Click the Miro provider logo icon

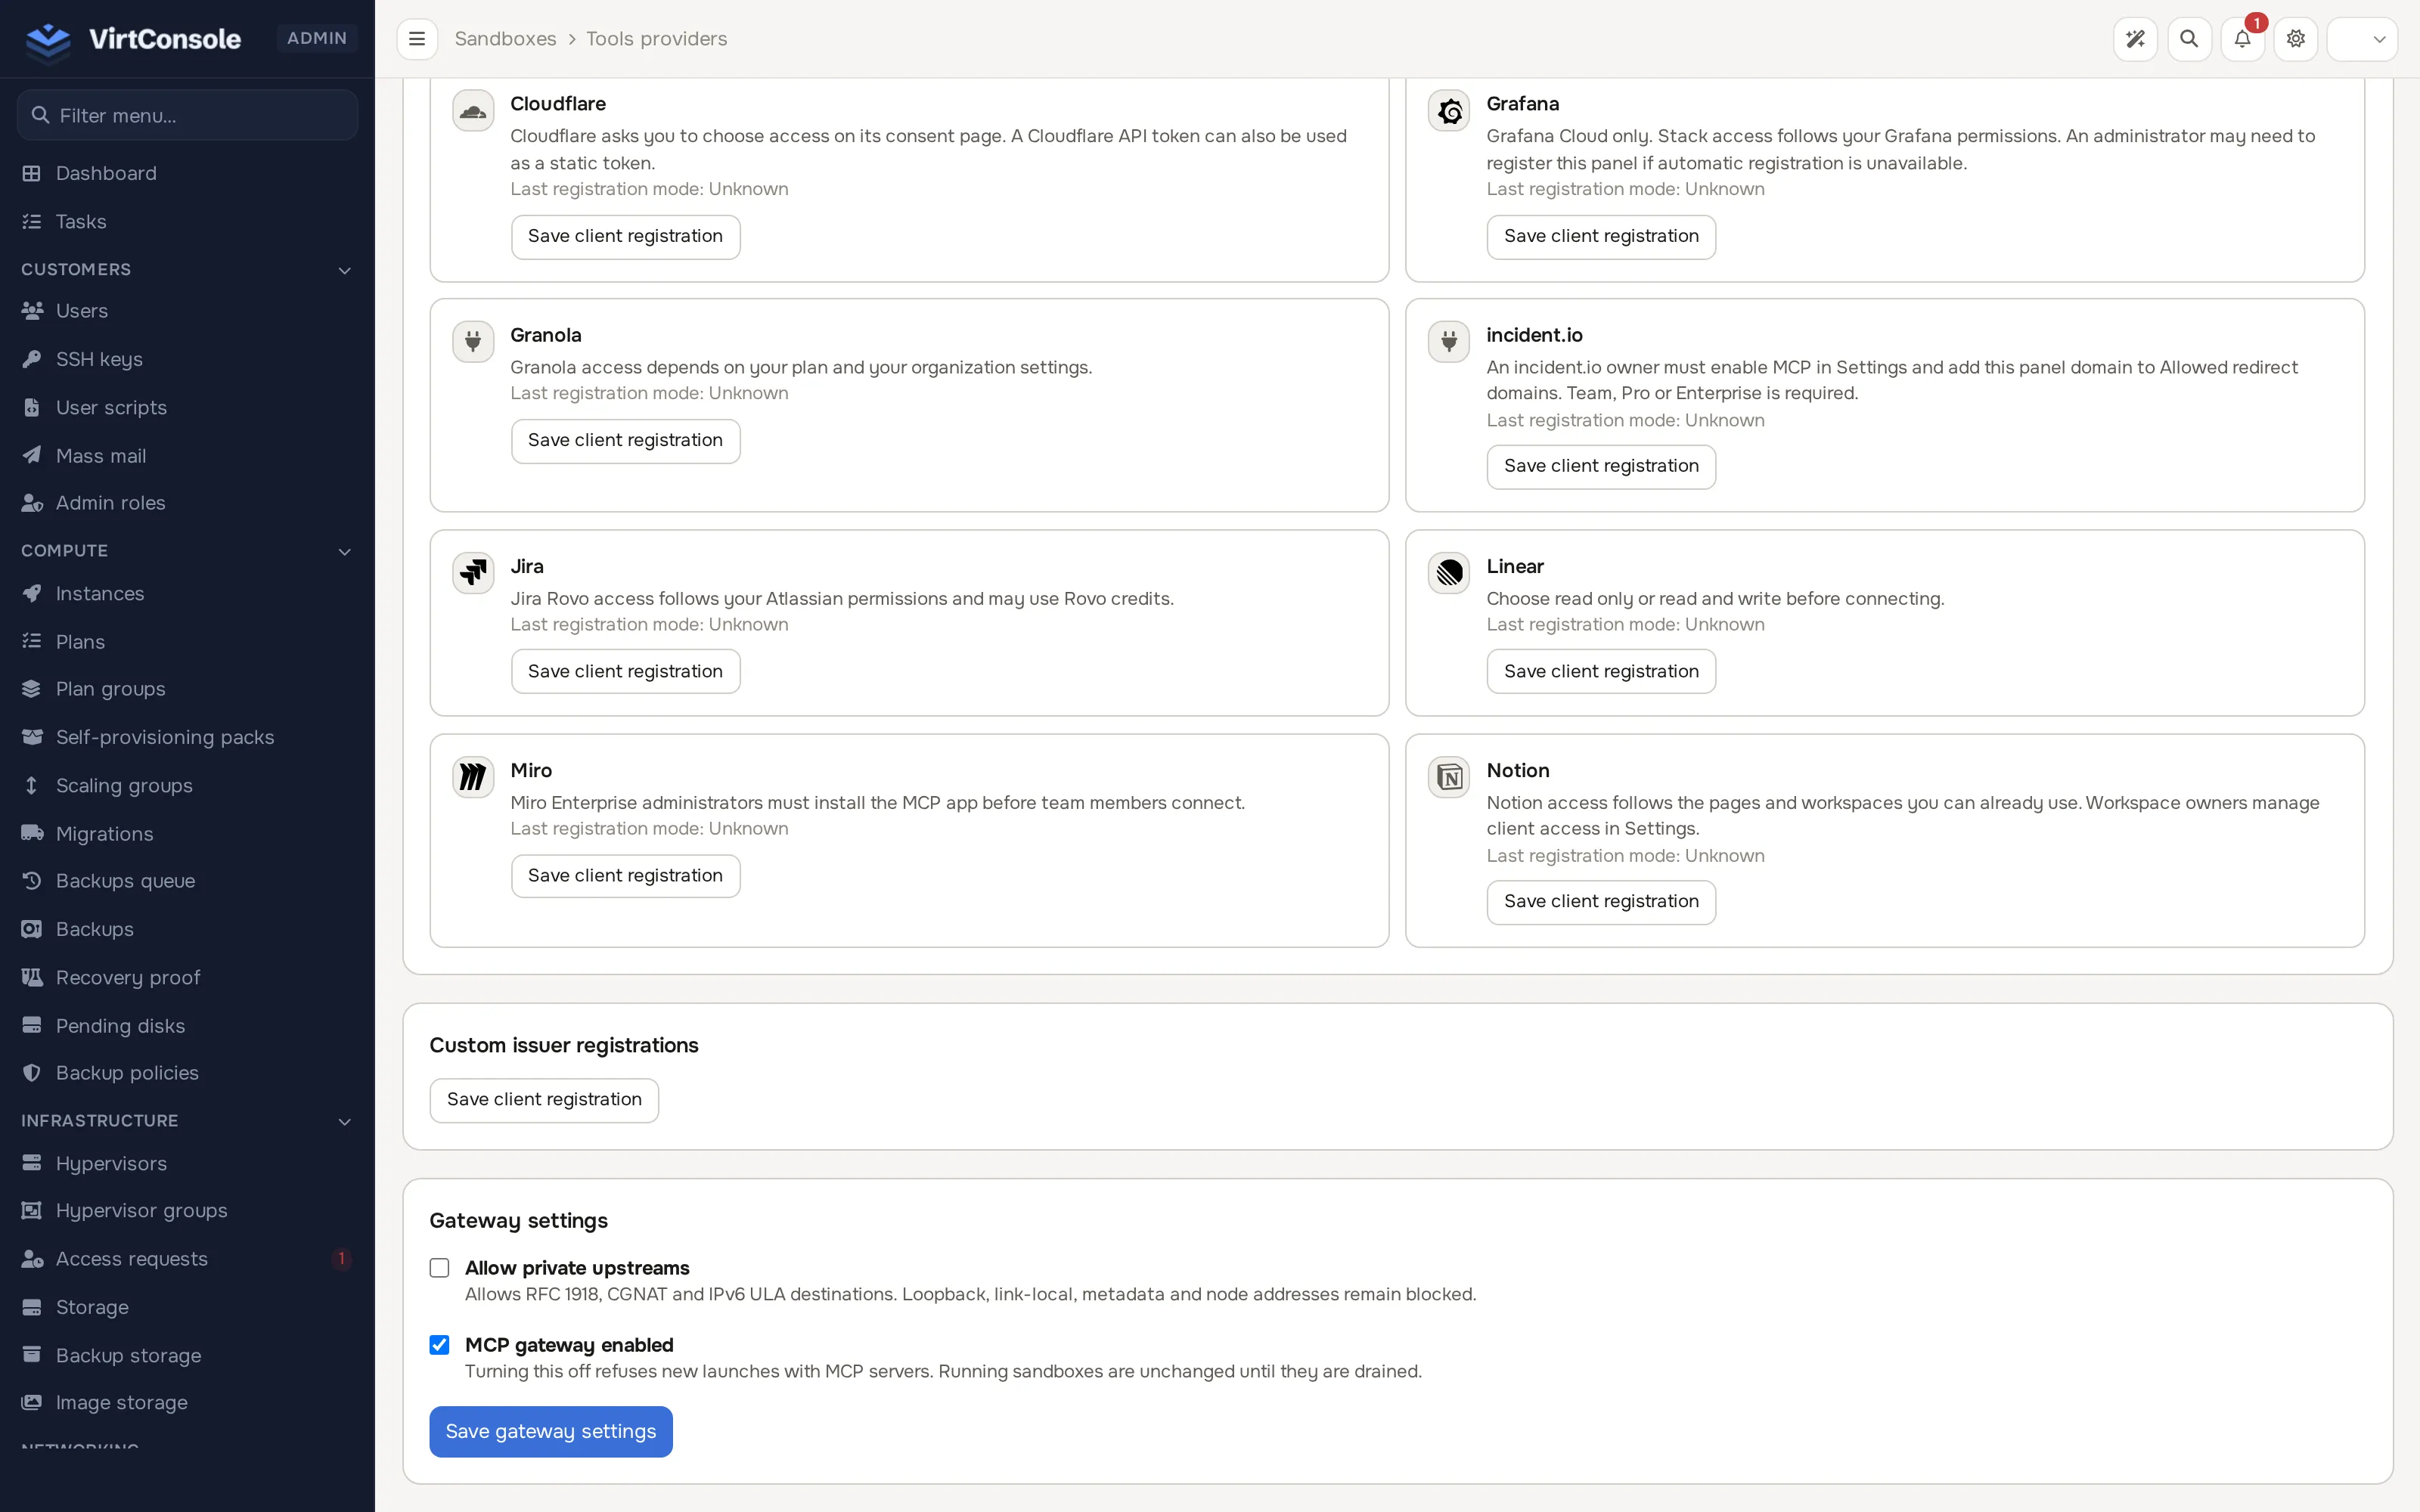473,777
